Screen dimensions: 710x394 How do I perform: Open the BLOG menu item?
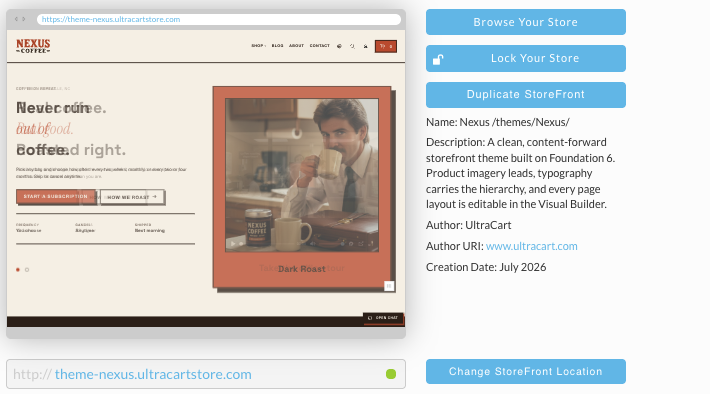278,46
